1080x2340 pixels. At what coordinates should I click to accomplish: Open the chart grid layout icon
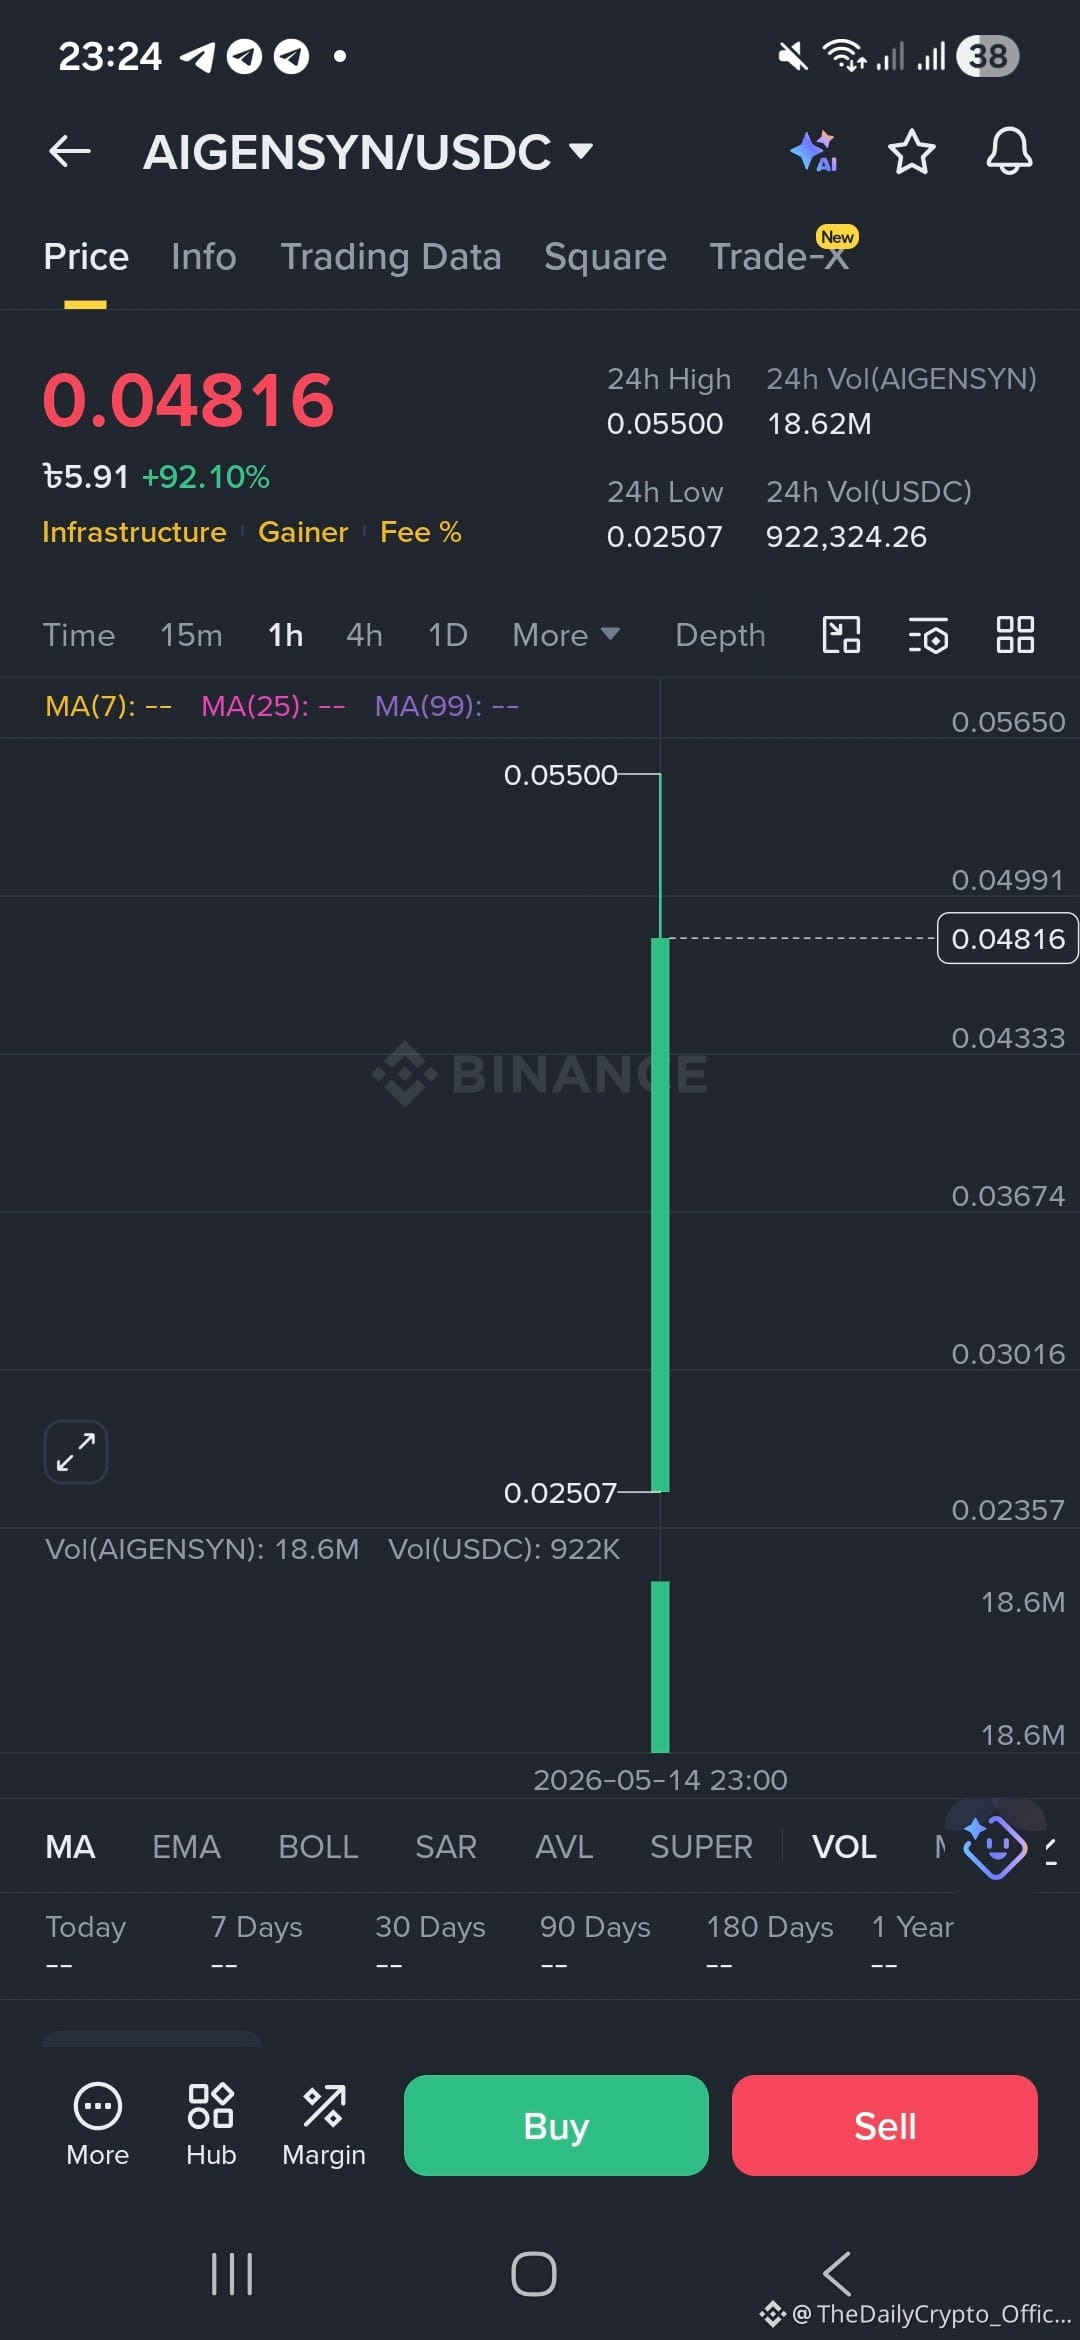tap(1015, 635)
